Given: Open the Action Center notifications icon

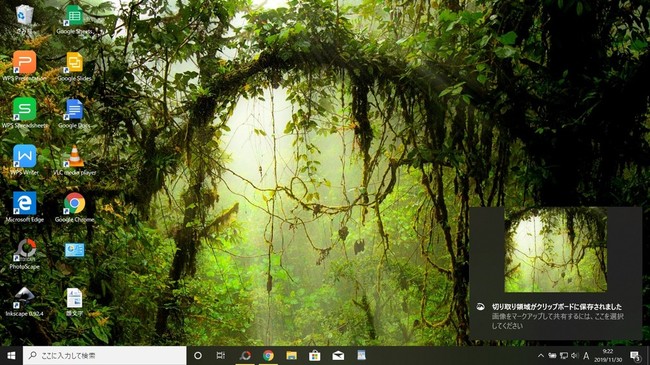Looking at the screenshot, I should pos(635,355).
